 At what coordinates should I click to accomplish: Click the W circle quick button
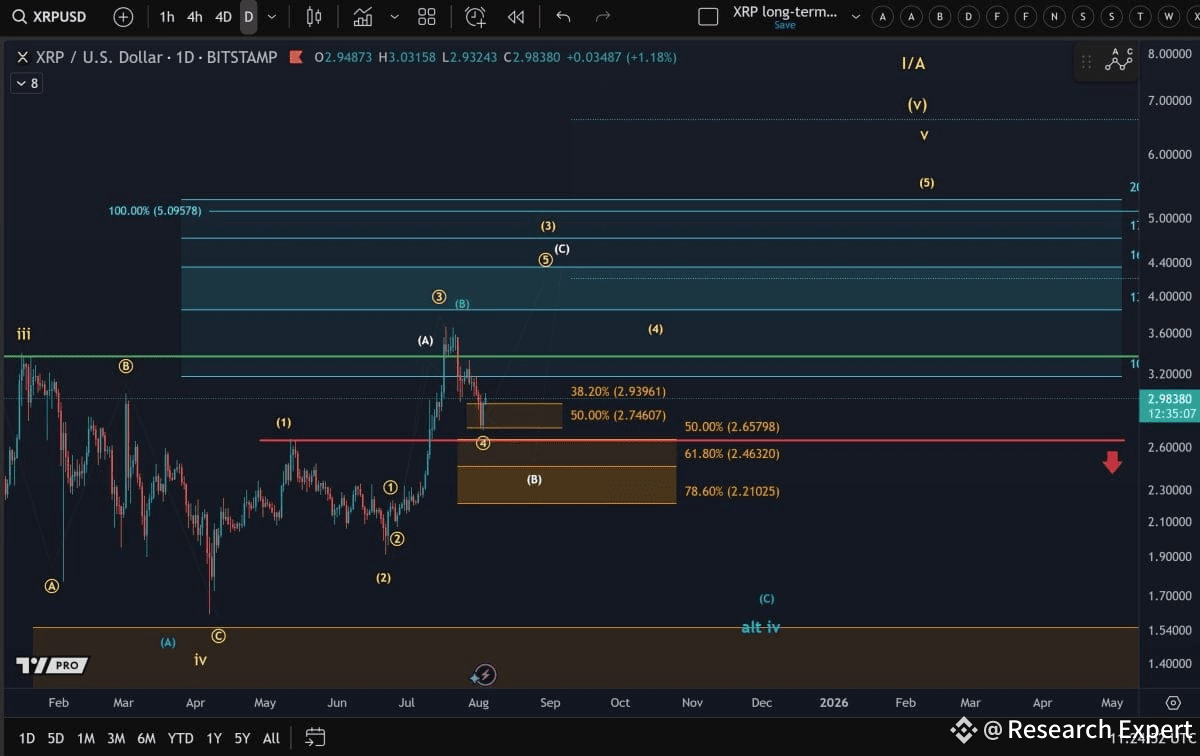(x=1169, y=17)
